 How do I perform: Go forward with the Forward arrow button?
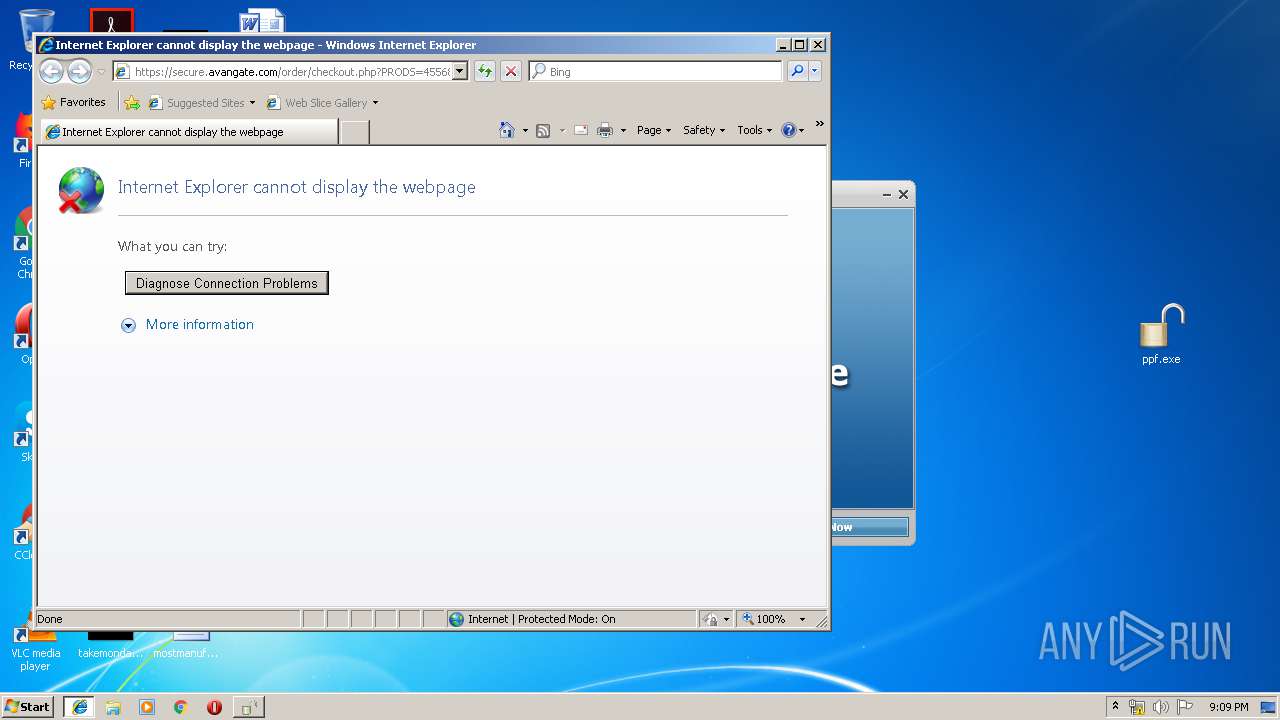point(79,71)
